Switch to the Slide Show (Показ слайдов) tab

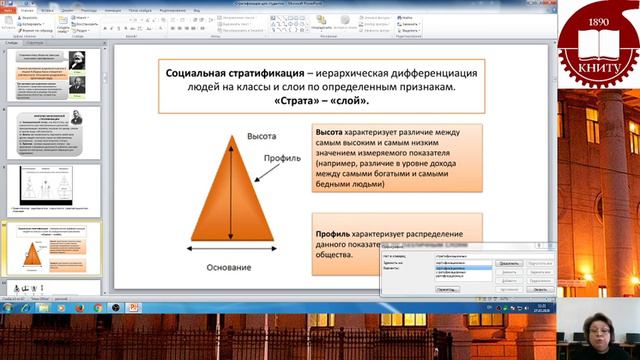140,10
